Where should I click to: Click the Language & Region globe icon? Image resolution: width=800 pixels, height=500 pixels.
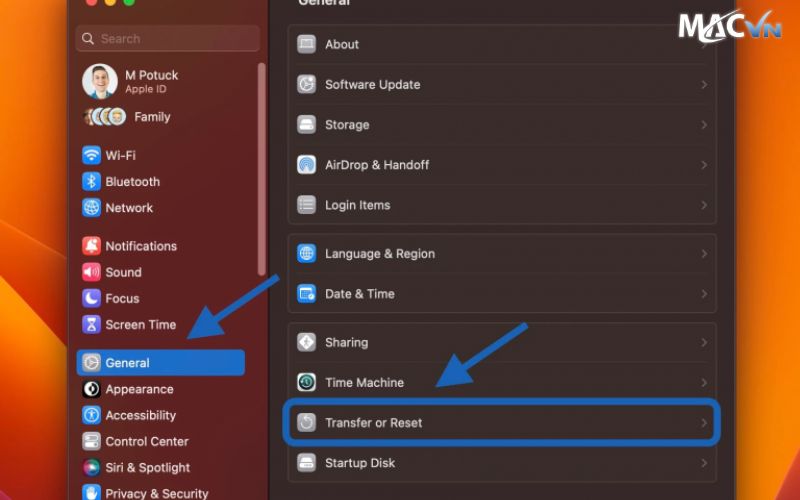pos(307,254)
